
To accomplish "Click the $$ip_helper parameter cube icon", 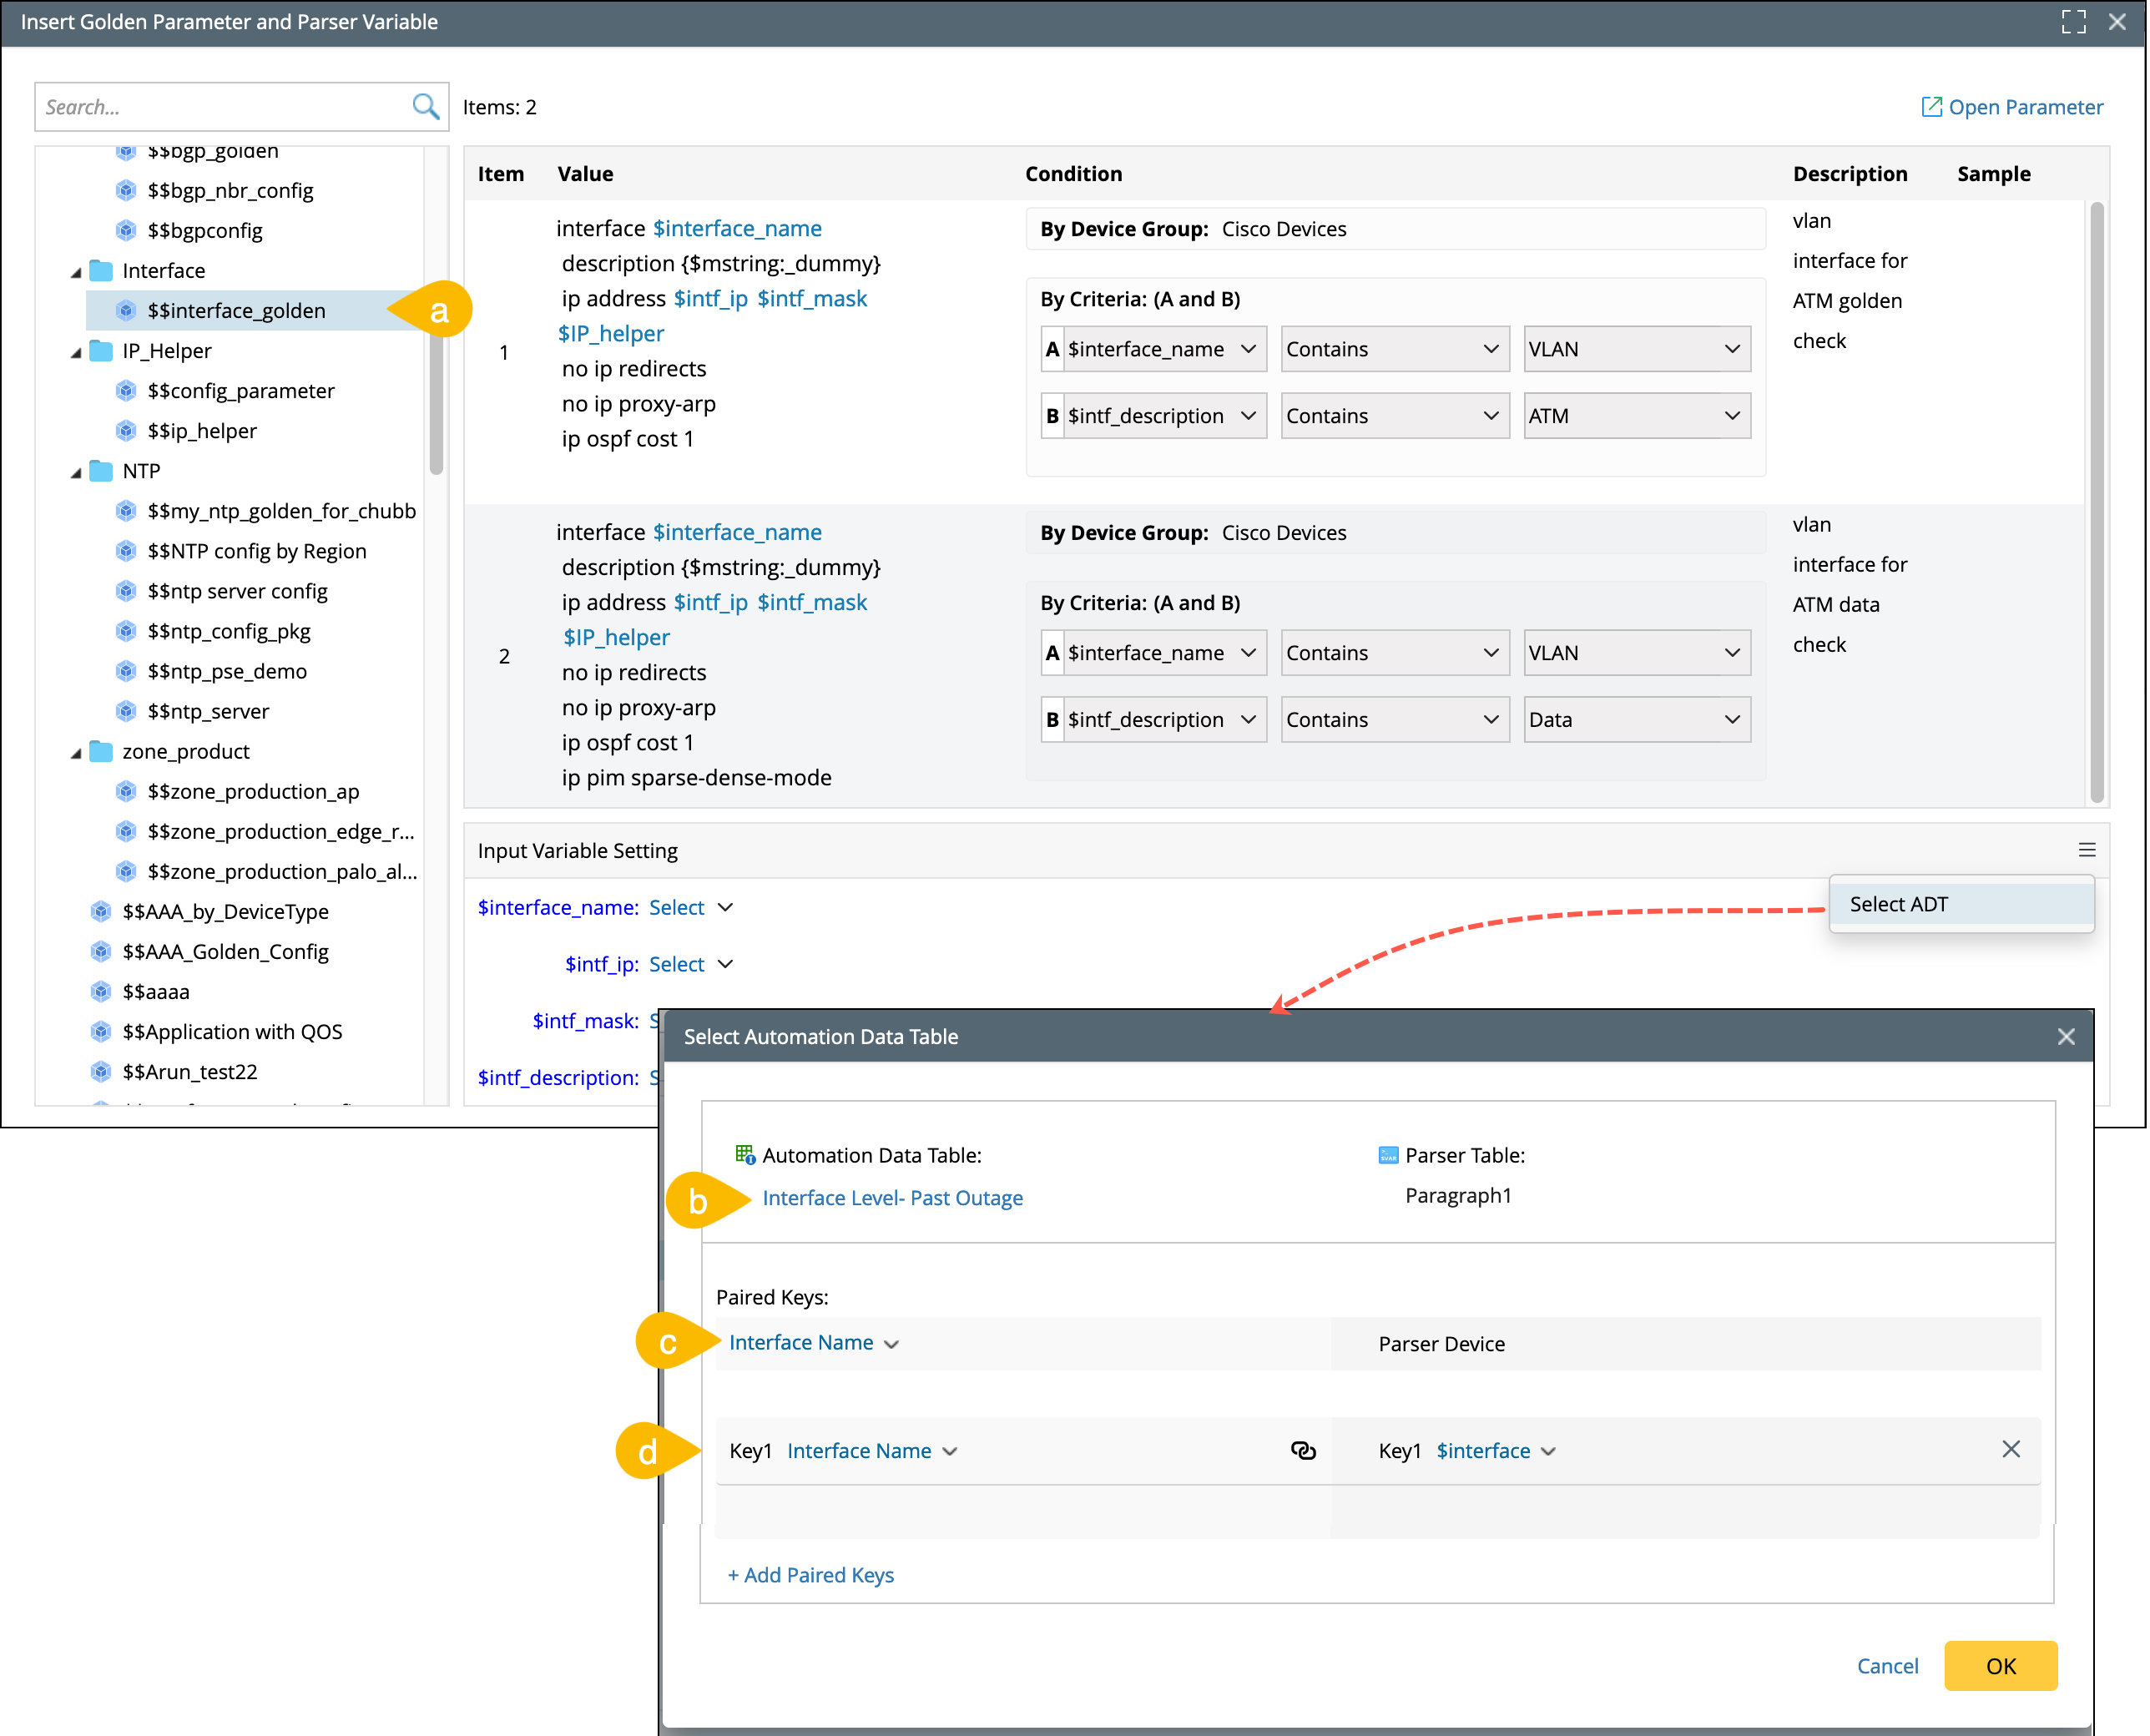I will (126, 431).
